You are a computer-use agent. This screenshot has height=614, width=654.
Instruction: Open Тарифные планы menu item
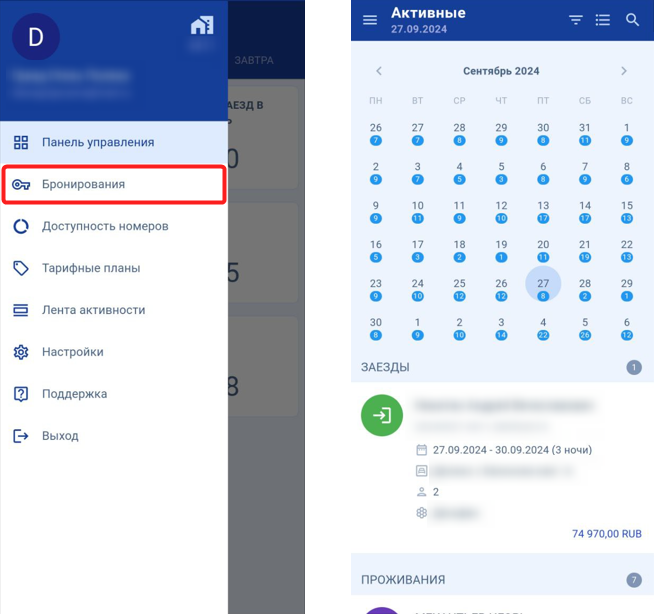coord(114,268)
